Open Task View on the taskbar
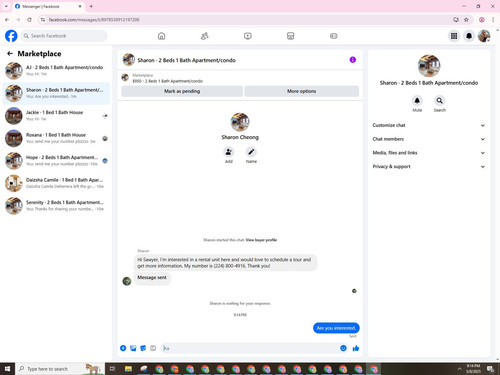The image size is (500, 375). click(112, 369)
